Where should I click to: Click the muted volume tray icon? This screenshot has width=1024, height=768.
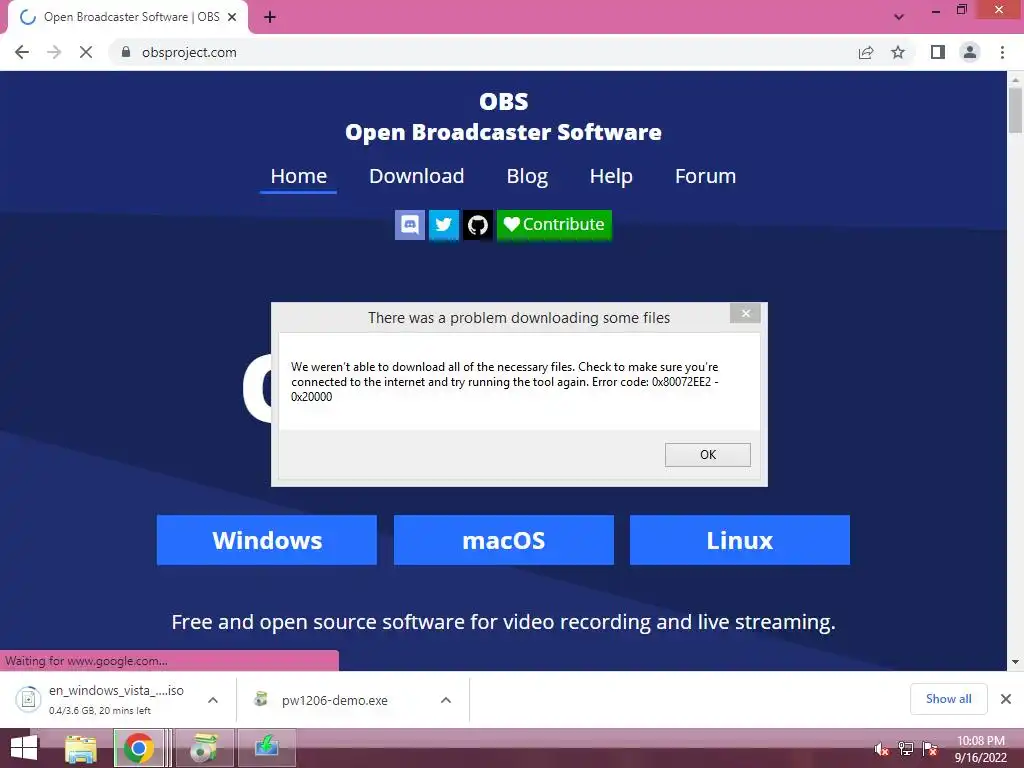(x=882, y=749)
